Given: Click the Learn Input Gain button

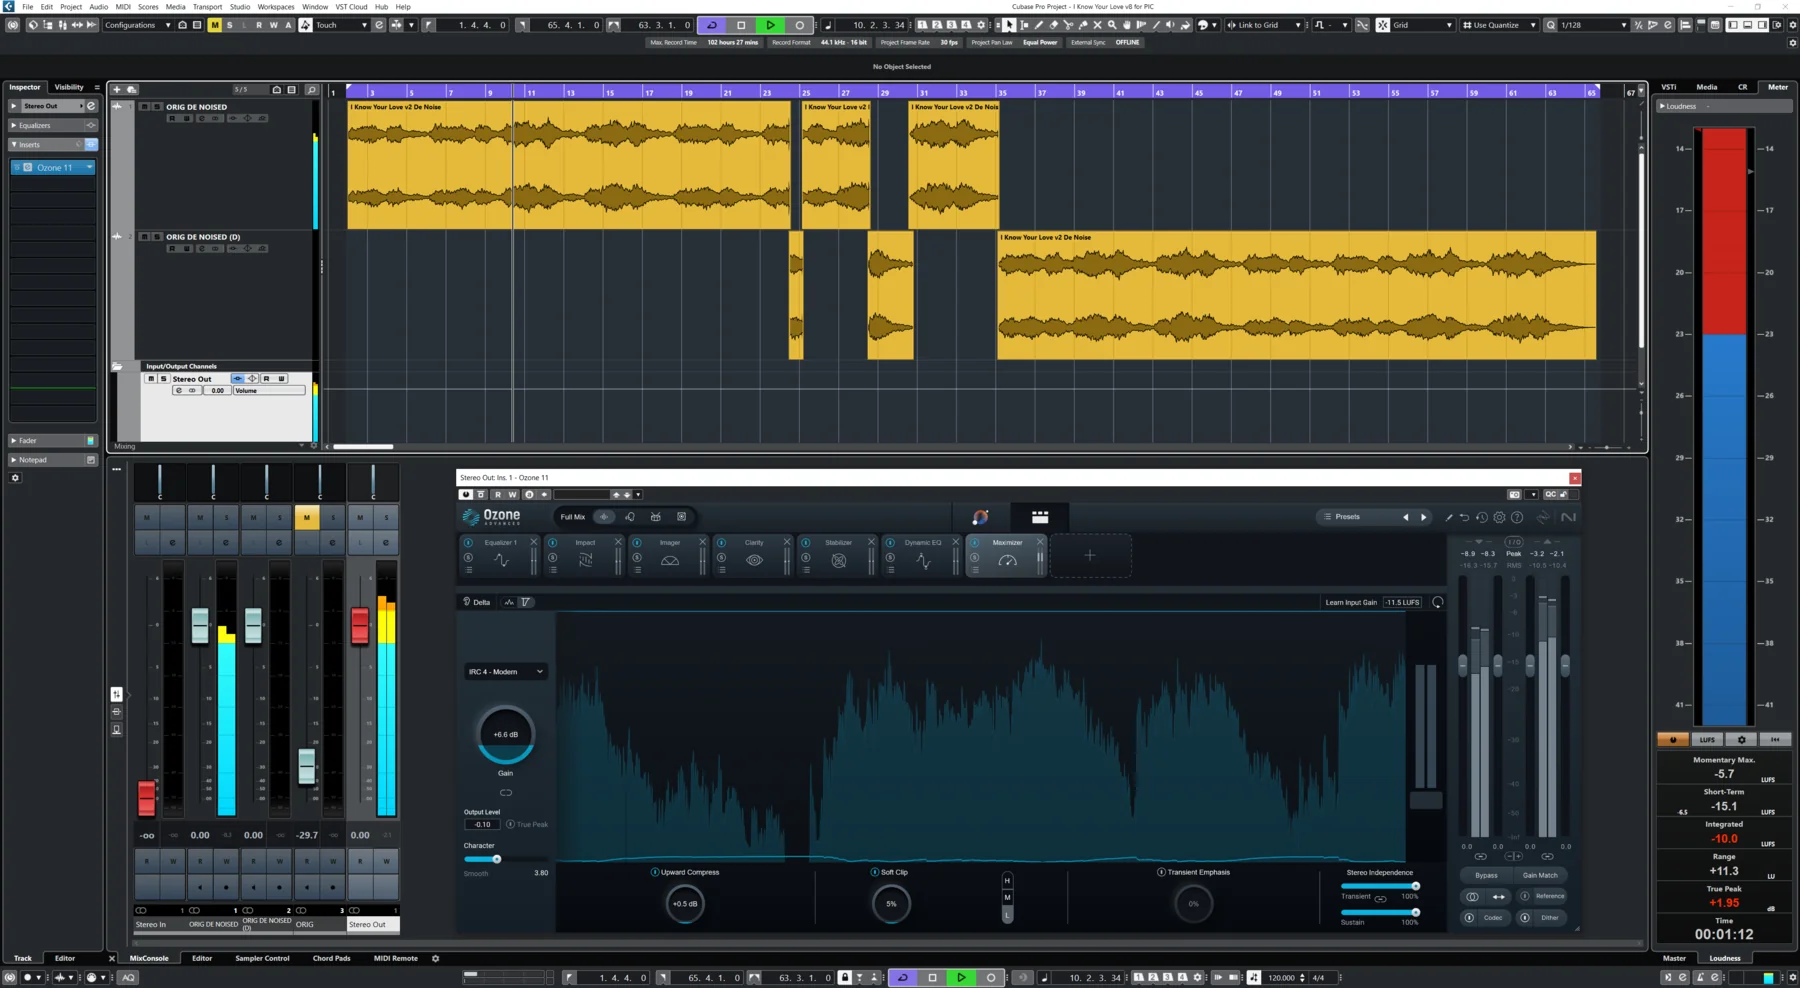Looking at the screenshot, I should coord(1350,602).
